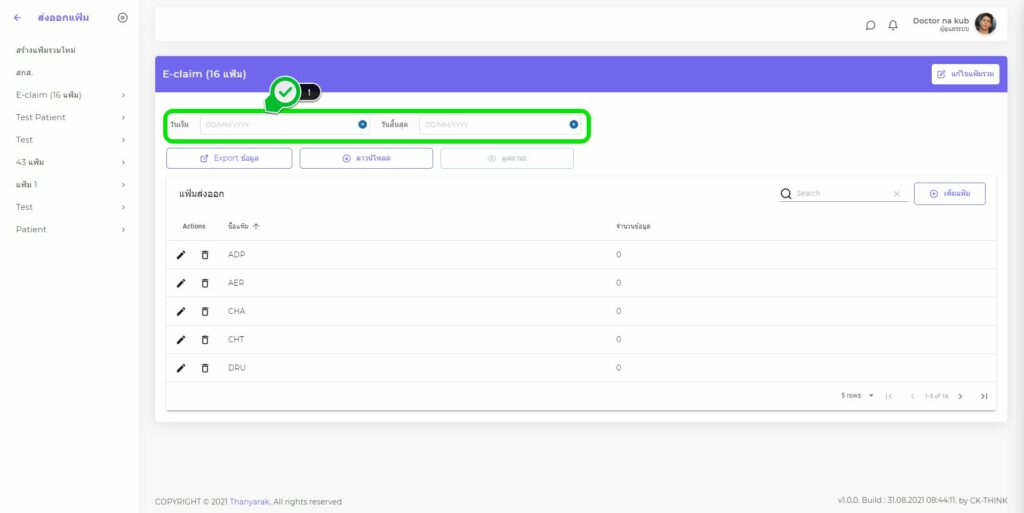The width and height of the screenshot is (1024, 513).
Task: Go to next page in table pagination
Action: pos(961,396)
